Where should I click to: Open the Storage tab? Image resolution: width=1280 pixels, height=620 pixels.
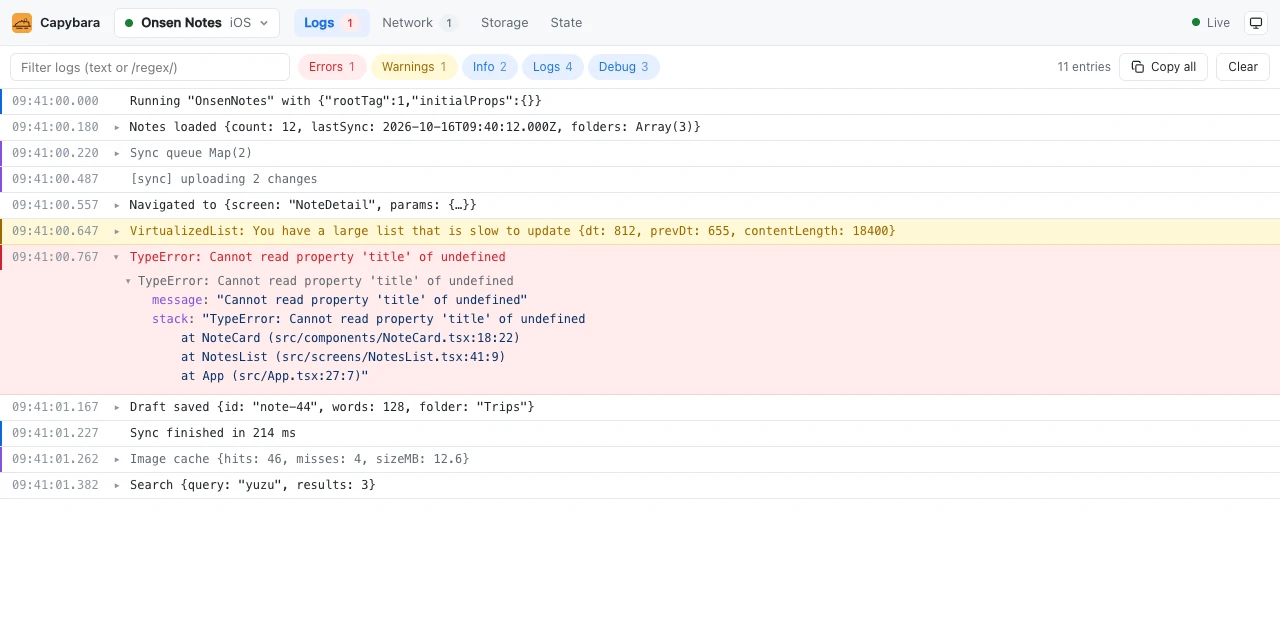tap(504, 23)
